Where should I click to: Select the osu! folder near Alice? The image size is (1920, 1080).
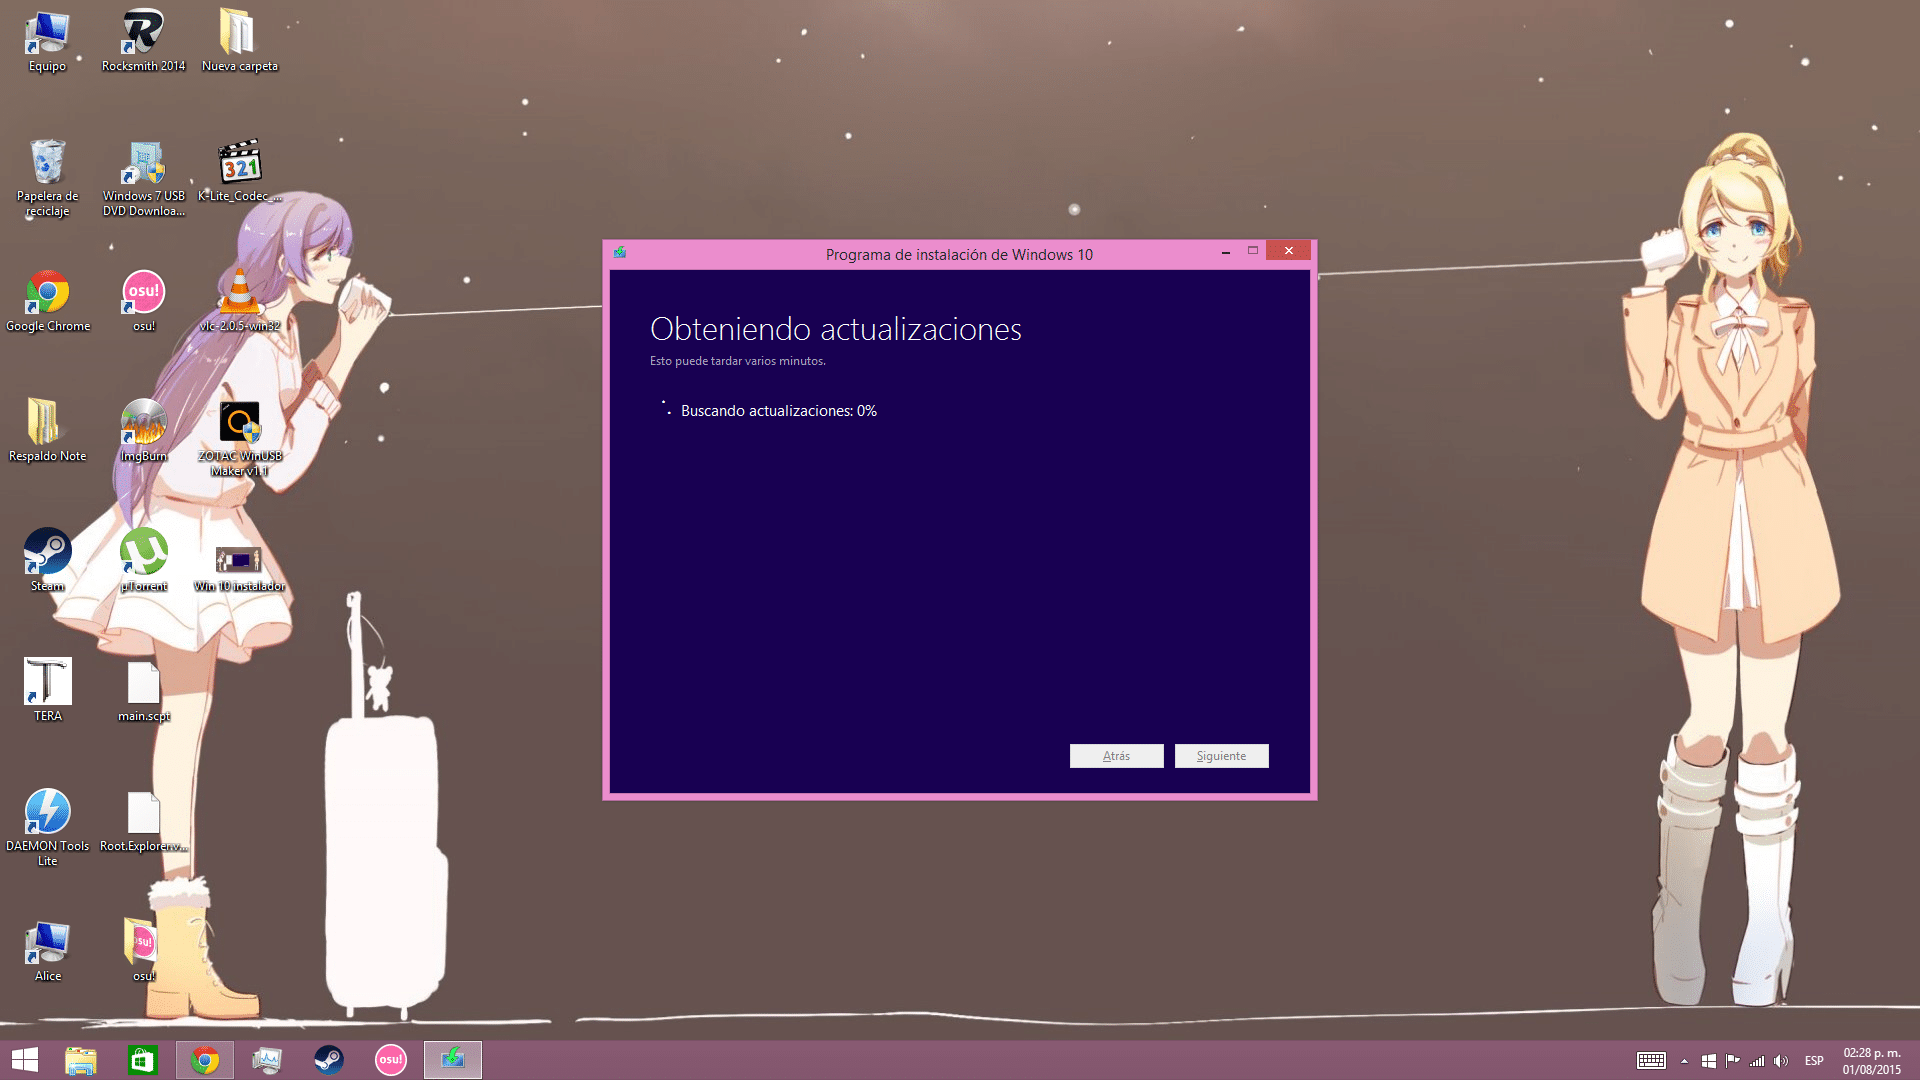[143, 950]
